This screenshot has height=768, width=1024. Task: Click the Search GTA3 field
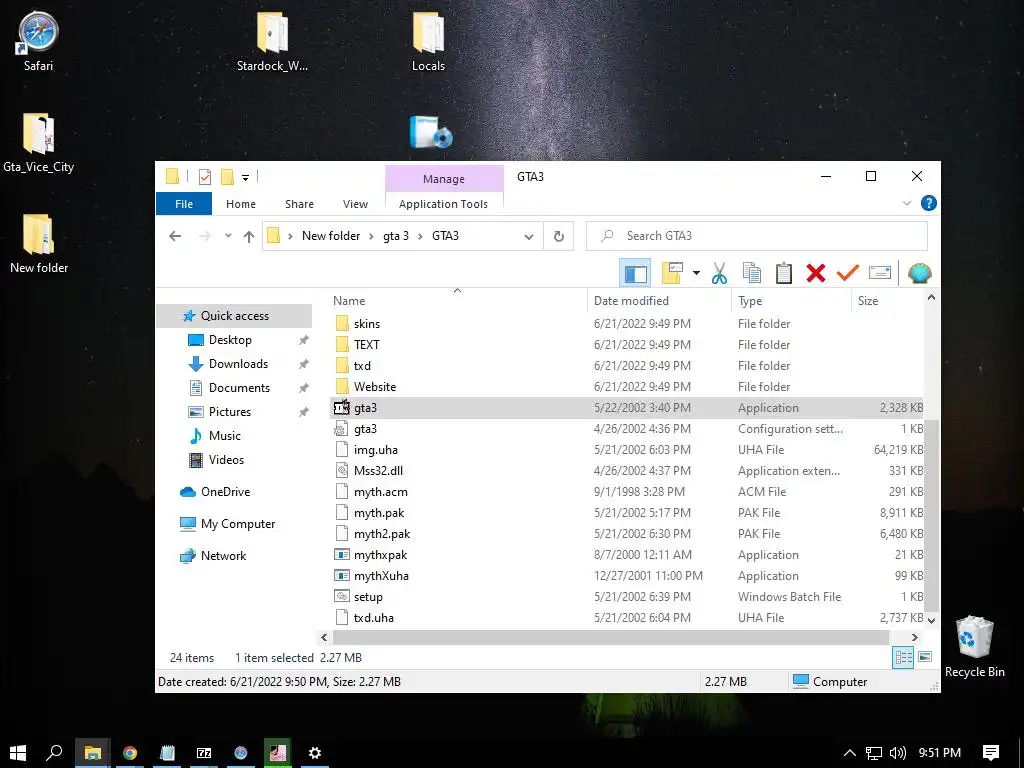(x=756, y=236)
